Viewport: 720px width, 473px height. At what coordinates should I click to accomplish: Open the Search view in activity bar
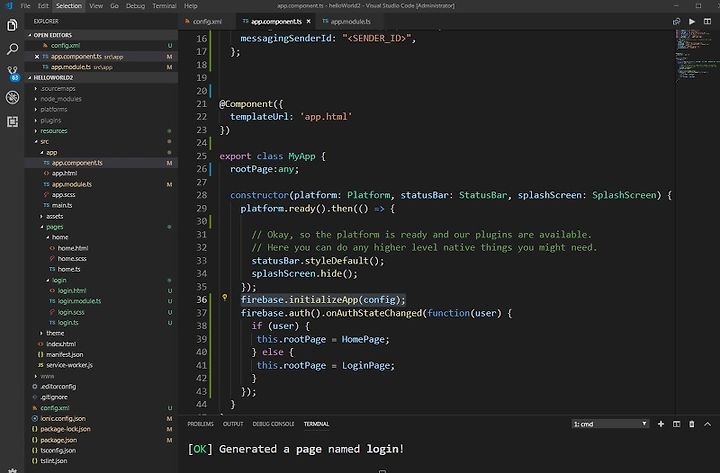point(12,49)
